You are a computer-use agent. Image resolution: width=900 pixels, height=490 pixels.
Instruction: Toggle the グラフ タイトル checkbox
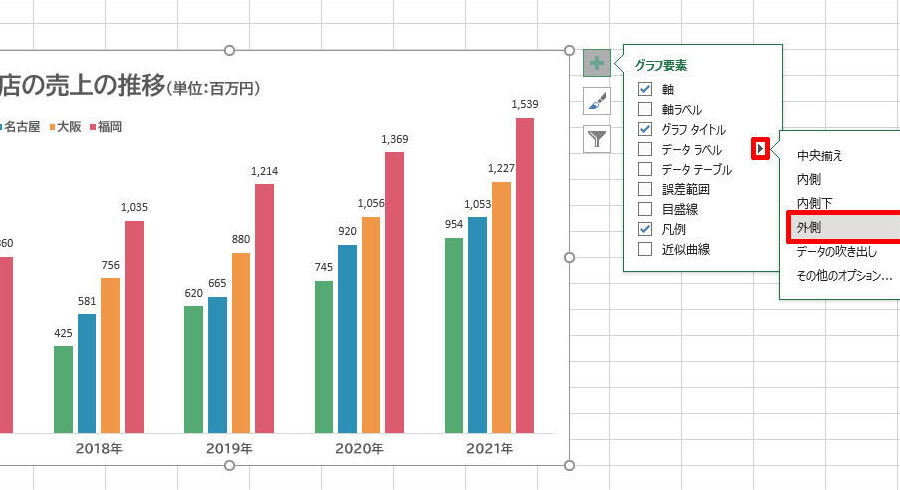[x=645, y=129]
